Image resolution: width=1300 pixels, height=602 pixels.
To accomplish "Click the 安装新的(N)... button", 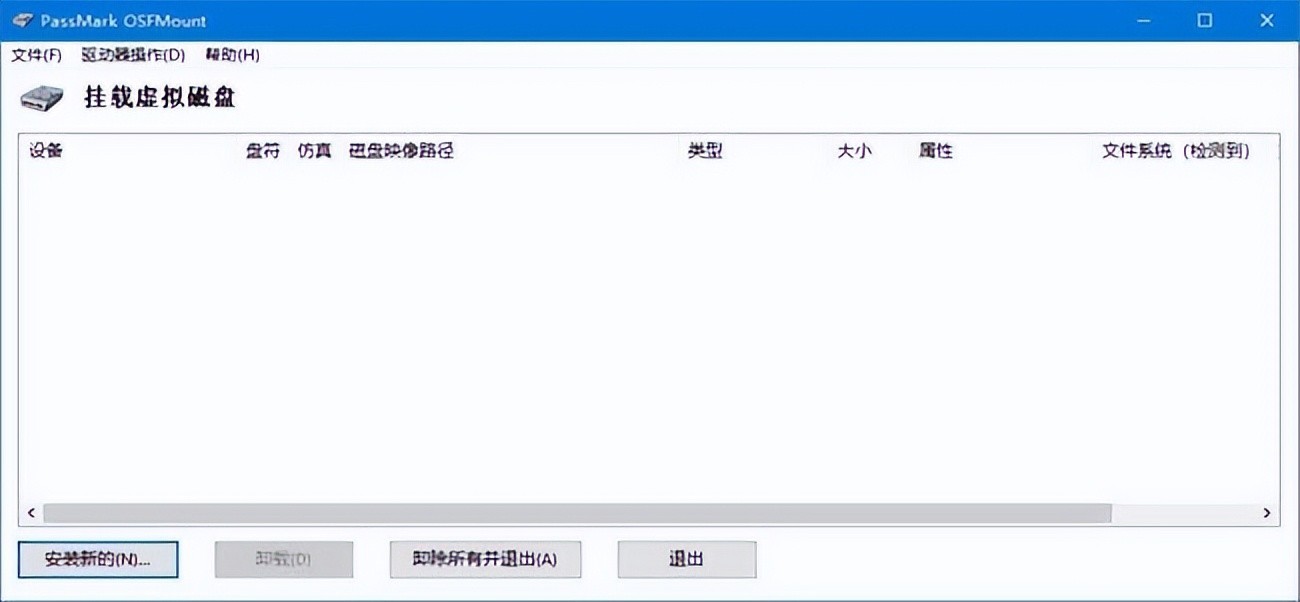I will coord(98,559).
